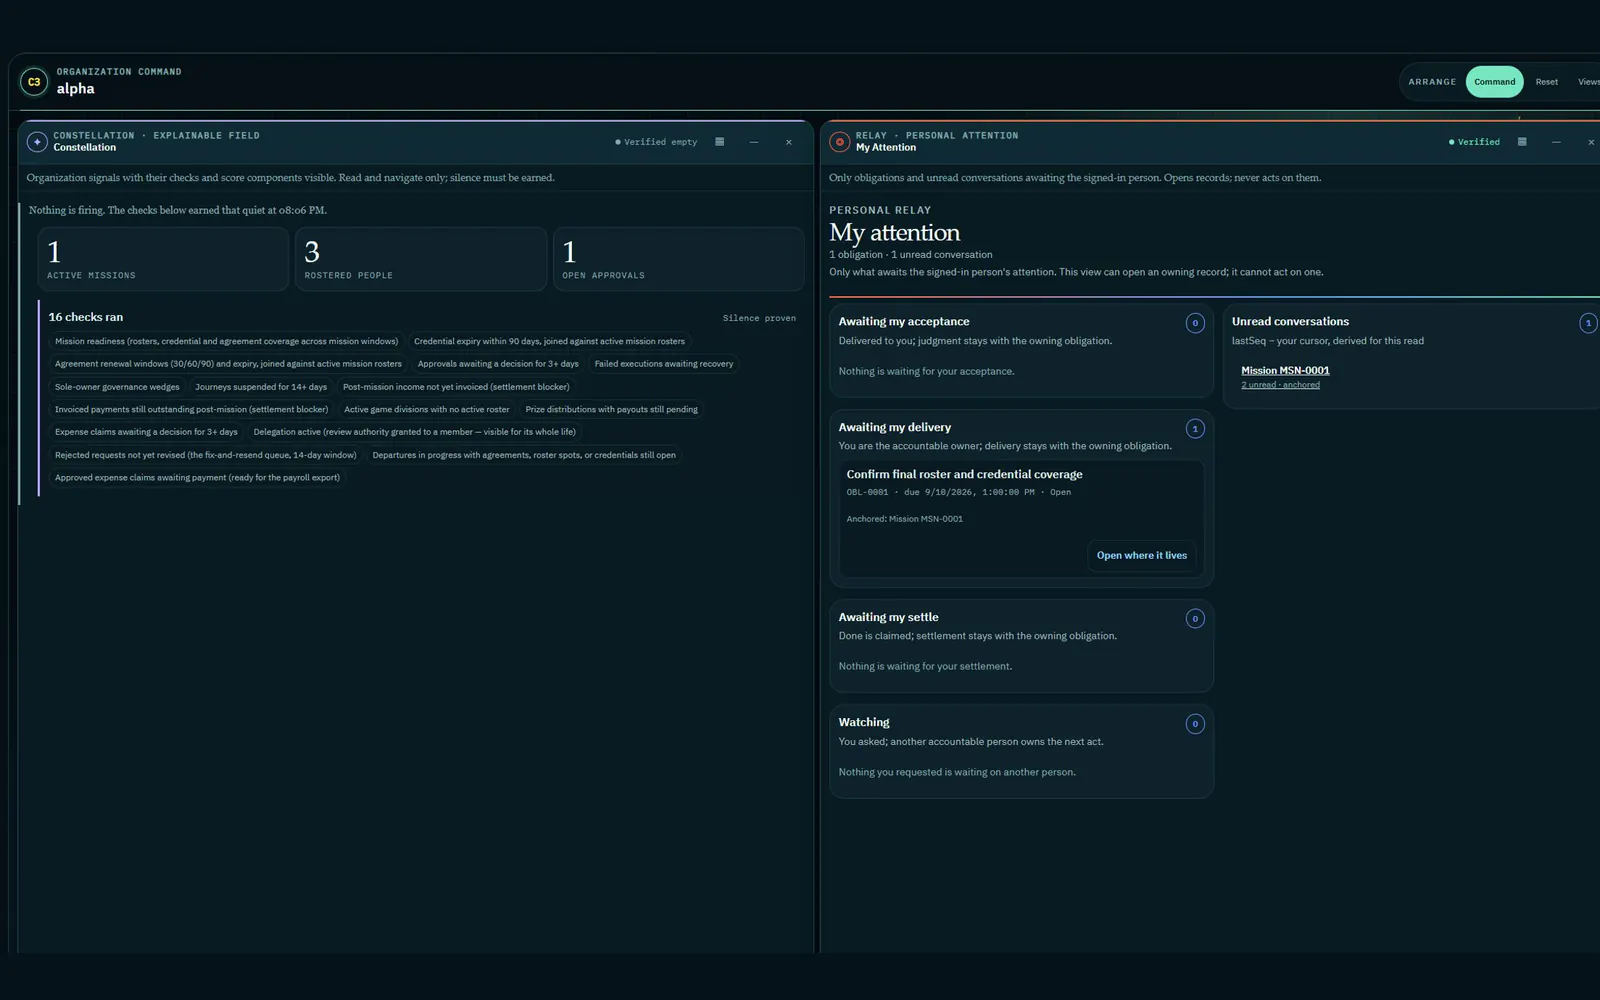This screenshot has height=1000, width=1600.
Task: Click the Reset arrangement button
Action: click(x=1547, y=82)
